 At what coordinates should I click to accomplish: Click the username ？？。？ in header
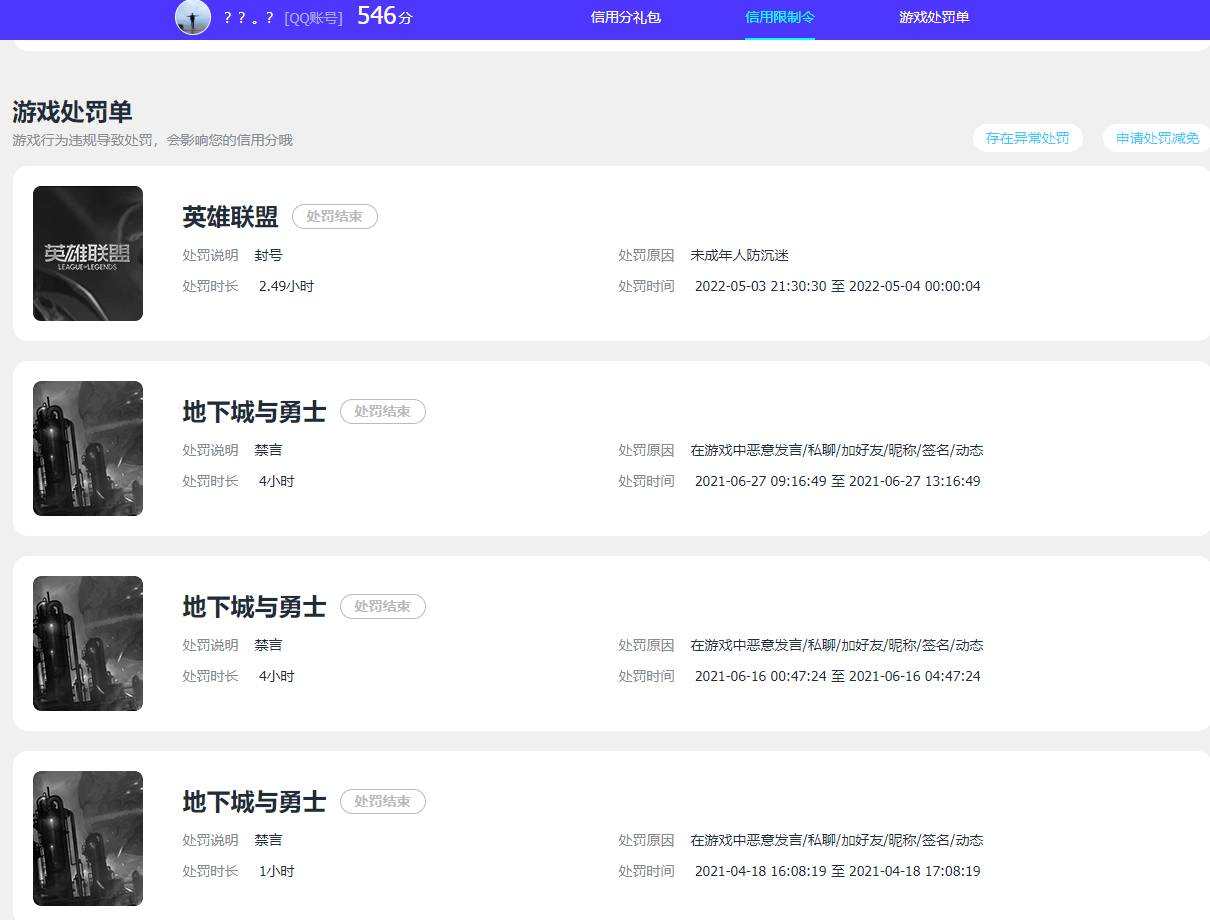[x=249, y=18]
